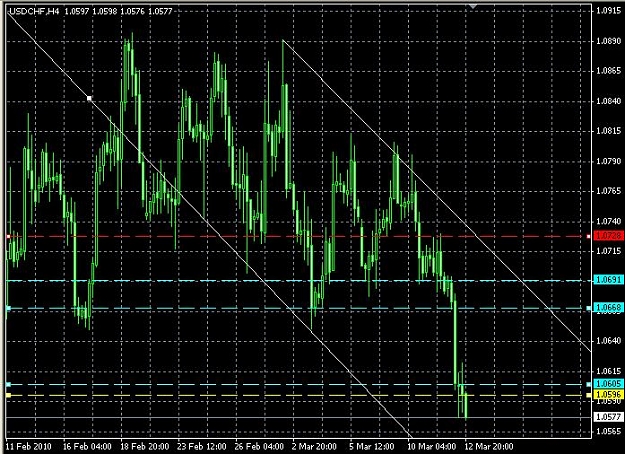The image size is (625, 454).
Task: Select the yellow 1.0596 price label
Action: click(608, 395)
